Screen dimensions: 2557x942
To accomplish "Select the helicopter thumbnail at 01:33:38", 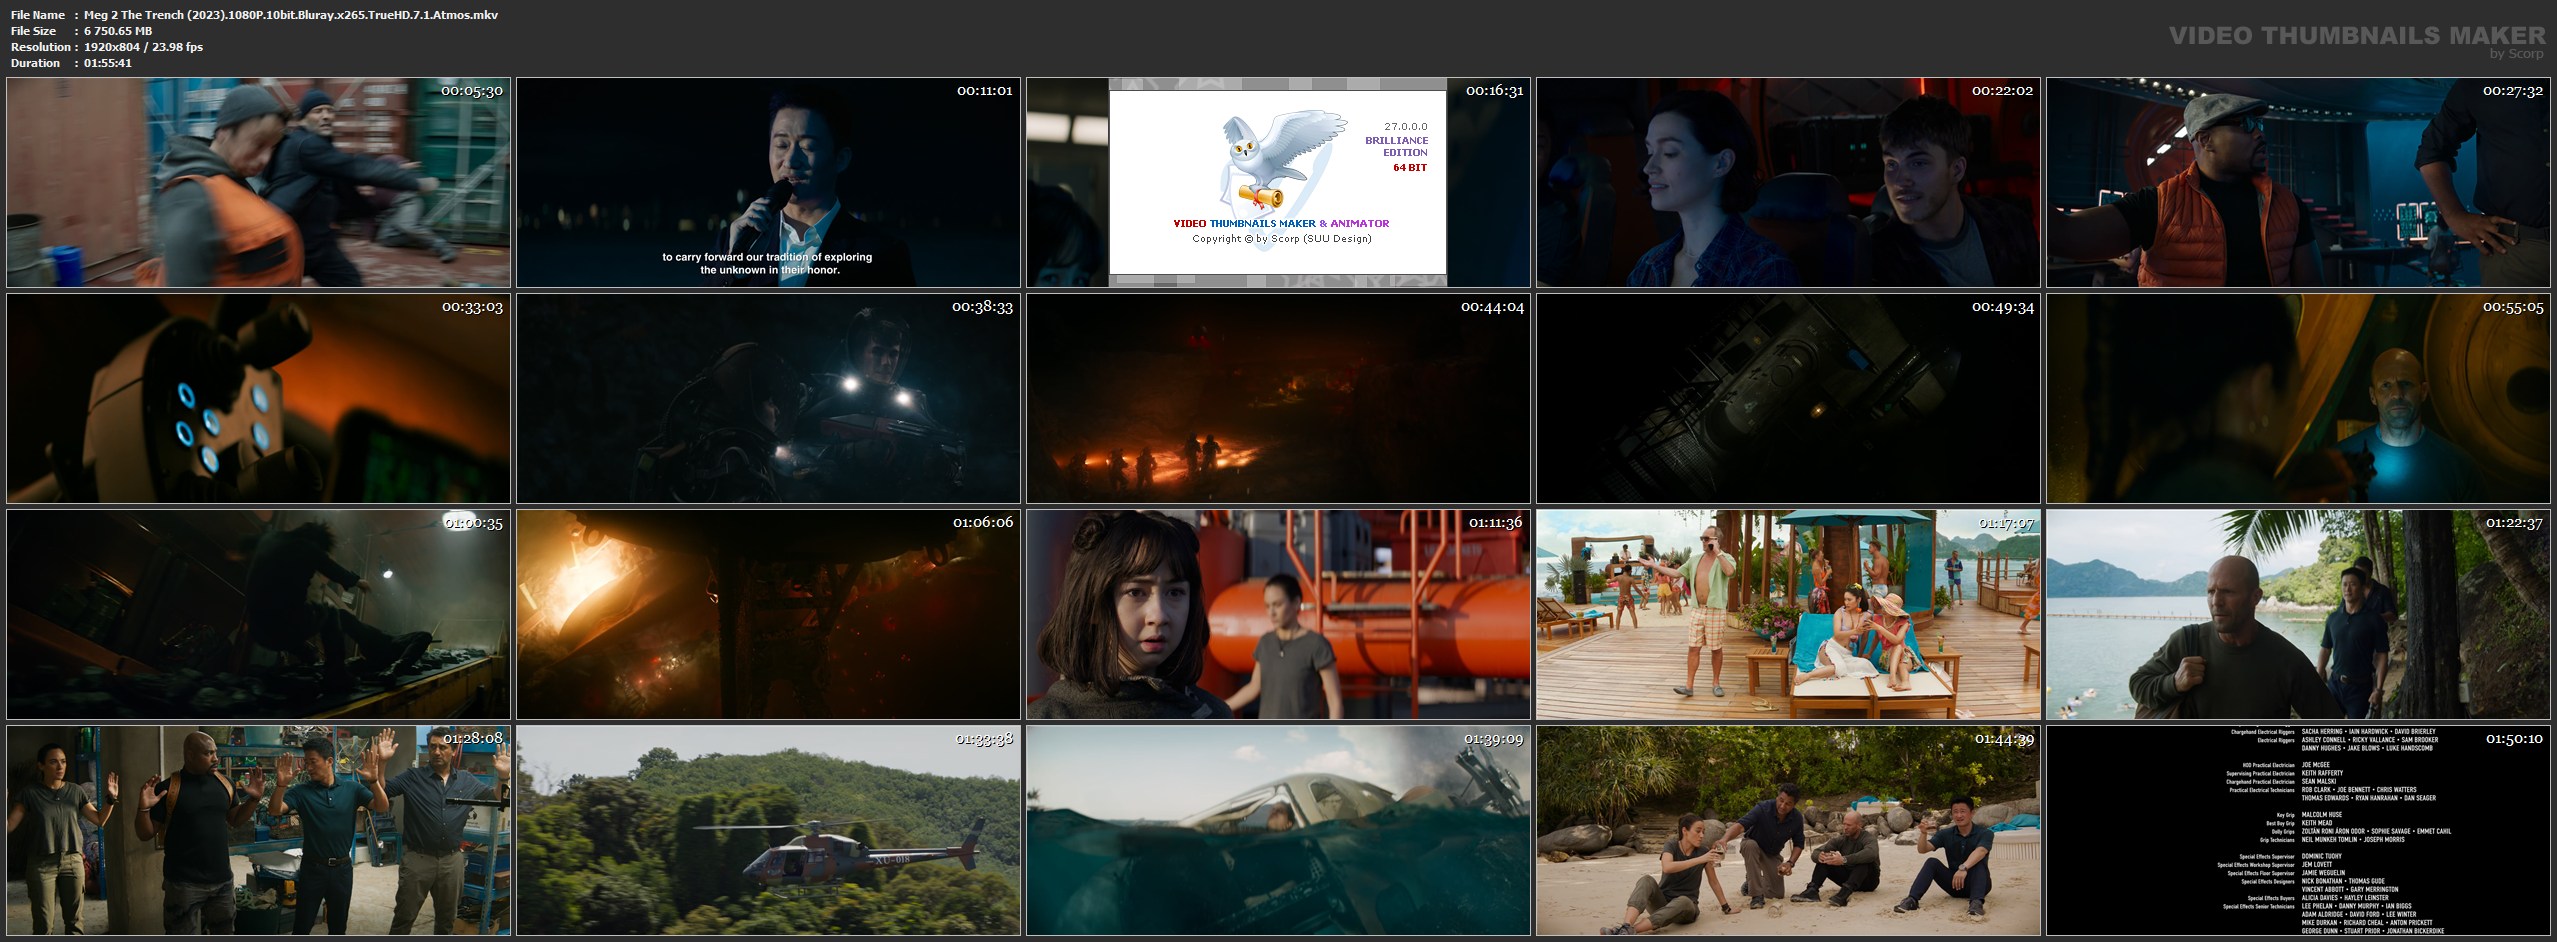I will tap(768, 831).
